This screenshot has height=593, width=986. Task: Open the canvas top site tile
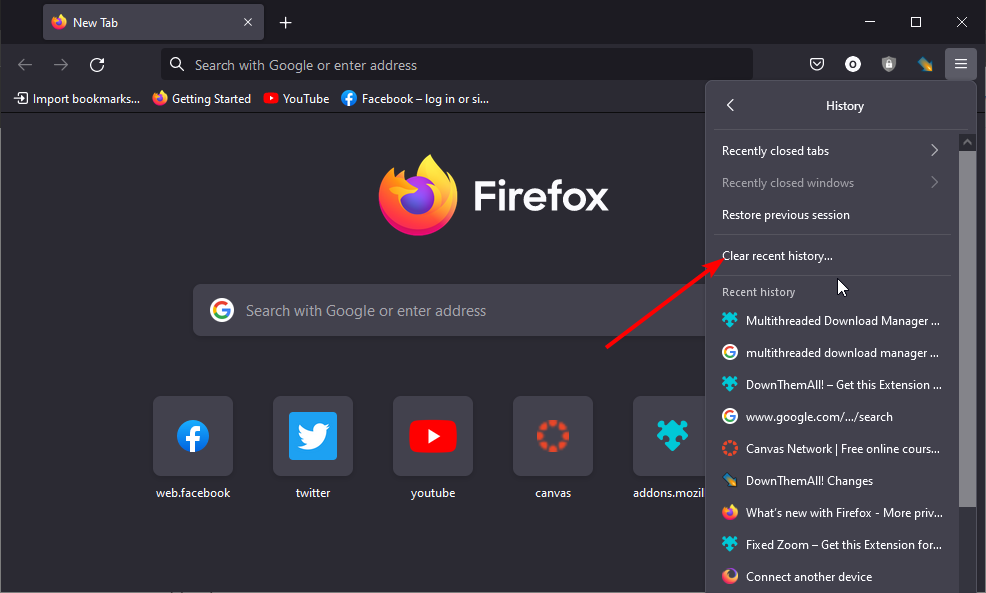tap(553, 436)
